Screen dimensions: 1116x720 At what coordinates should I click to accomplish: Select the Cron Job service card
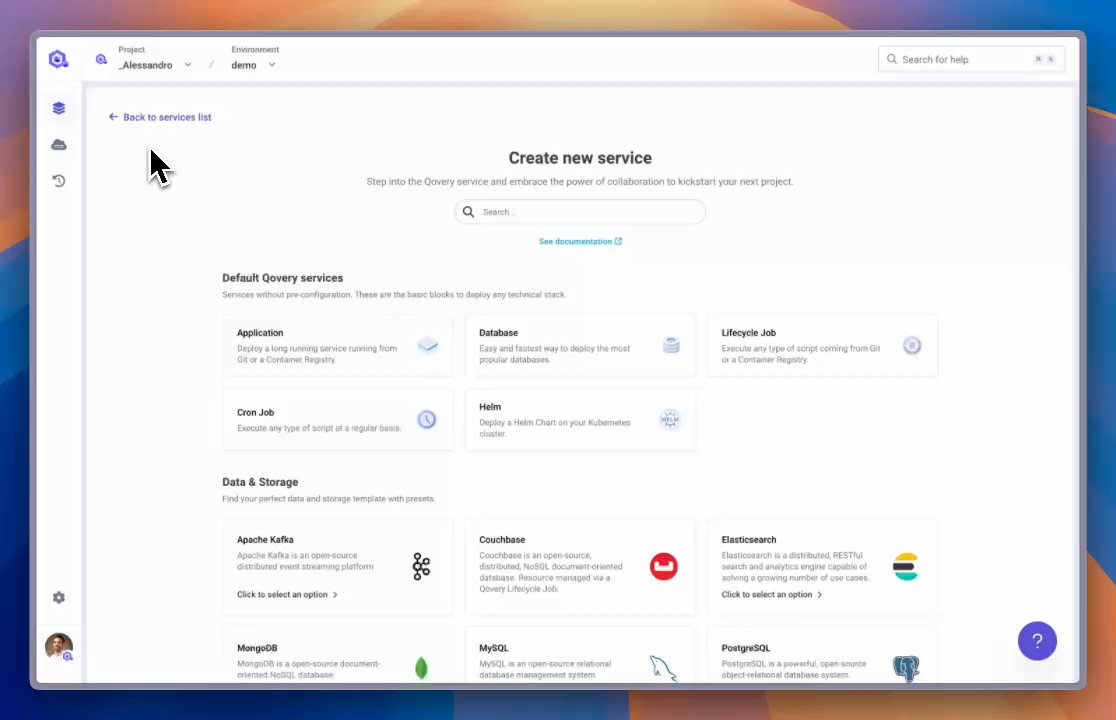pyautogui.click(x=337, y=420)
